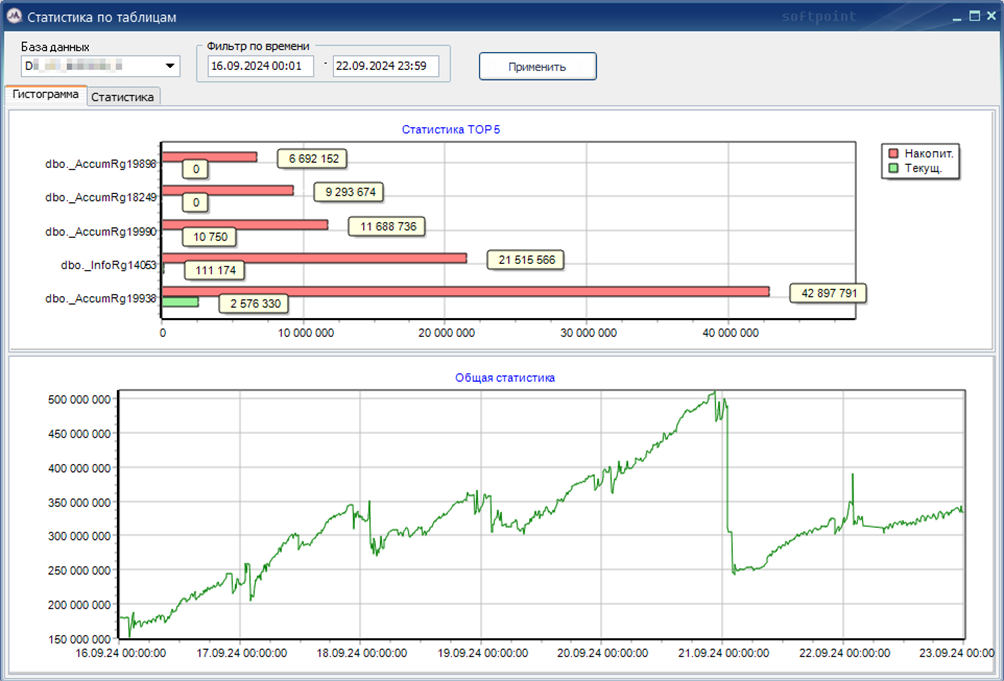This screenshot has width=1004, height=681.
Task: Minimize the Статистика по таблицам window
Action: tap(957, 16)
